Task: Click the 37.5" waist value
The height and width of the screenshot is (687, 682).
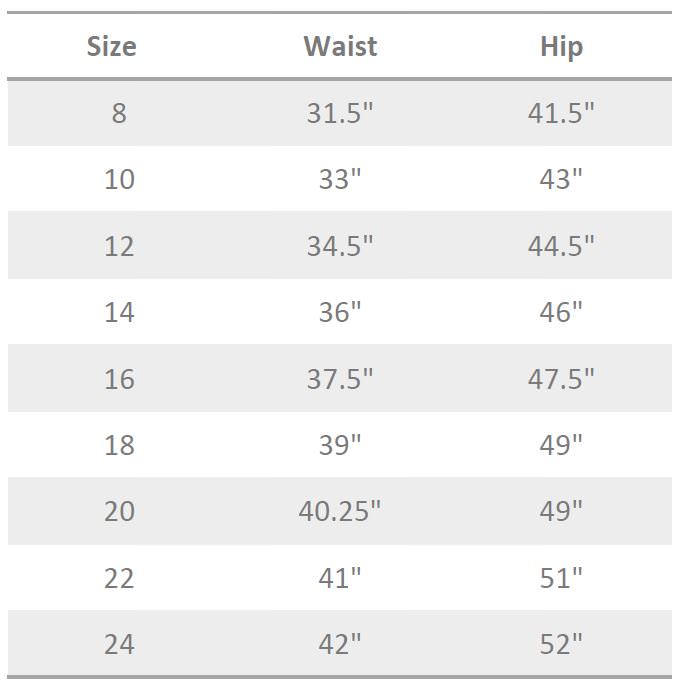Action: (340, 379)
